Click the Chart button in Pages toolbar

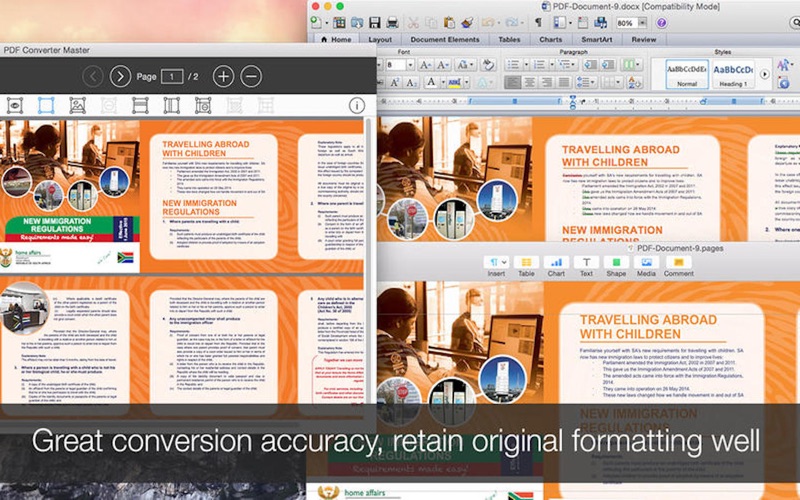(x=556, y=266)
